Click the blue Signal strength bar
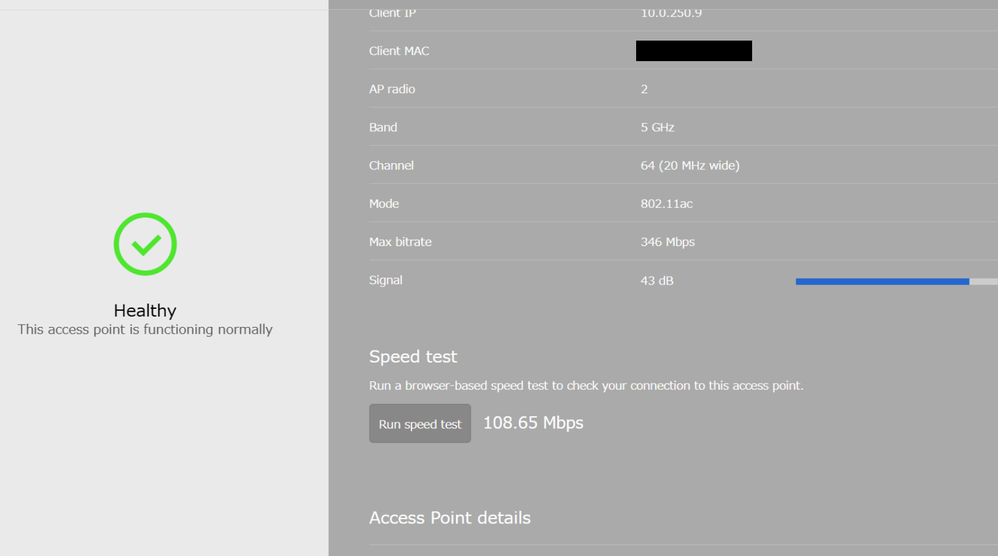998x556 pixels. coord(882,282)
